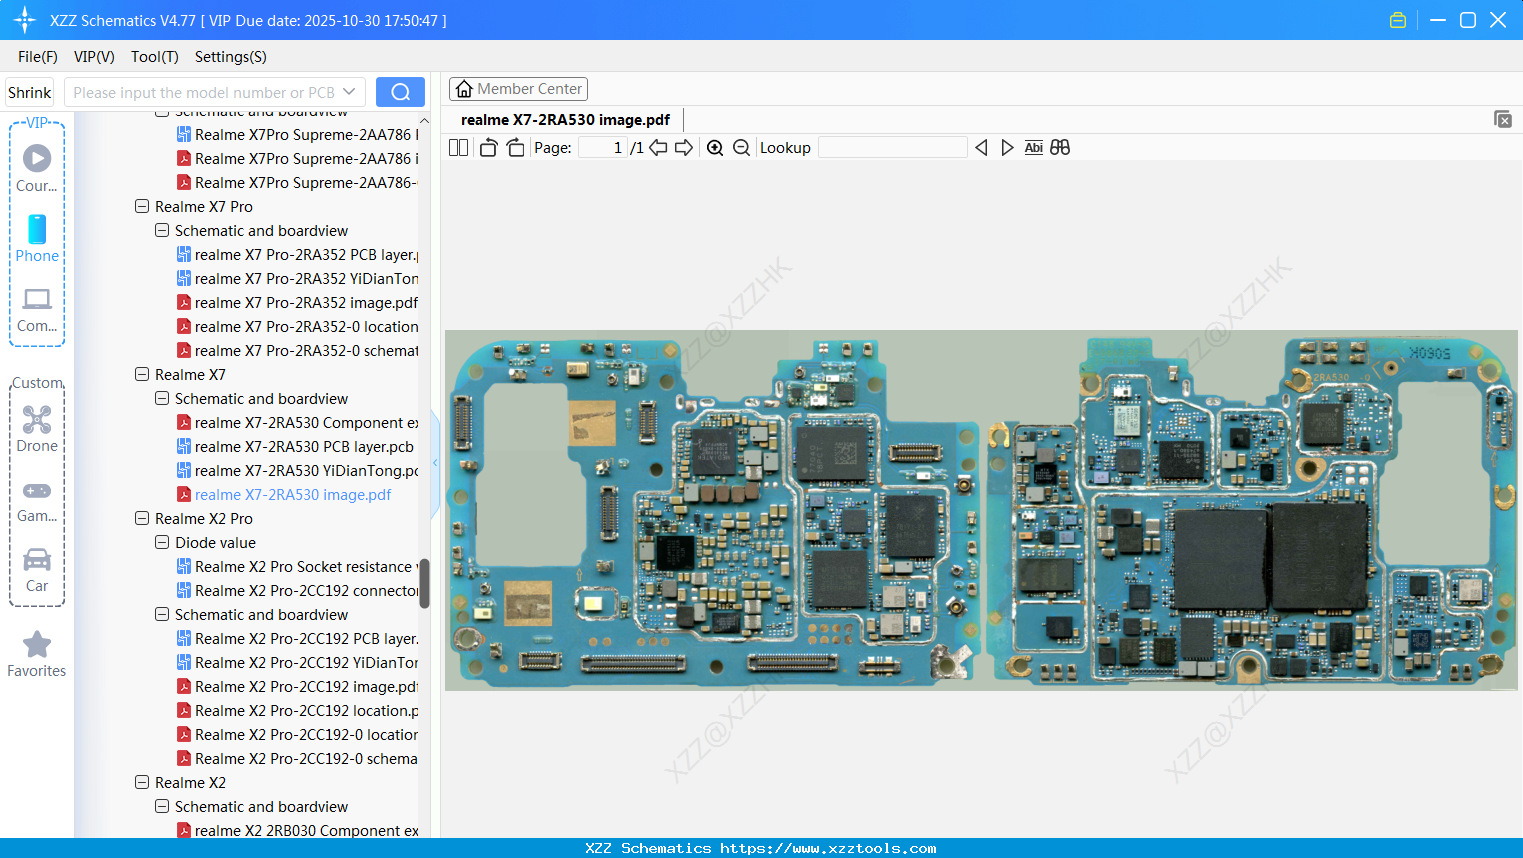Click the tree panel vertical scrollbar thumb
Image resolution: width=1523 pixels, height=858 pixels.
pyautogui.click(x=424, y=583)
